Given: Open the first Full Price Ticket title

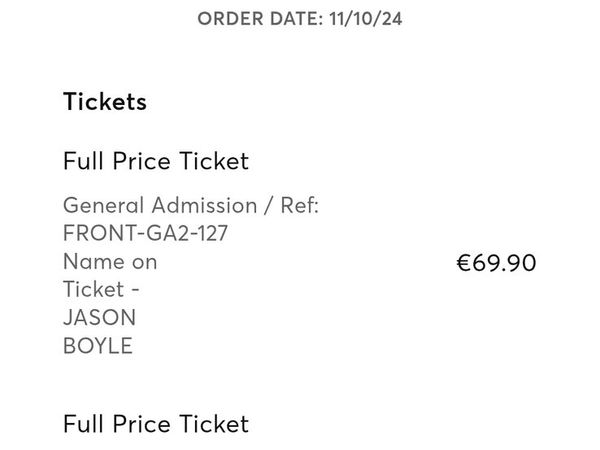Looking at the screenshot, I should point(156,161).
